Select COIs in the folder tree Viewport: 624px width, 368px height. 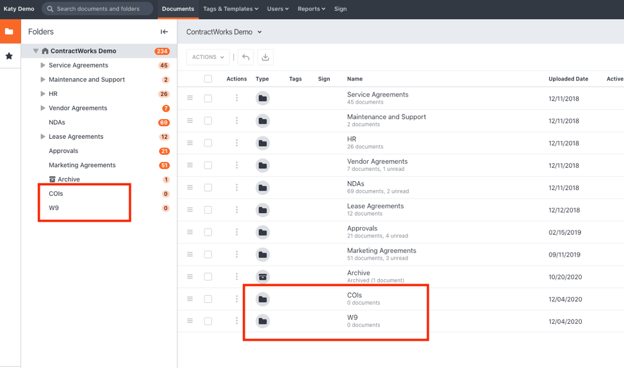56,194
